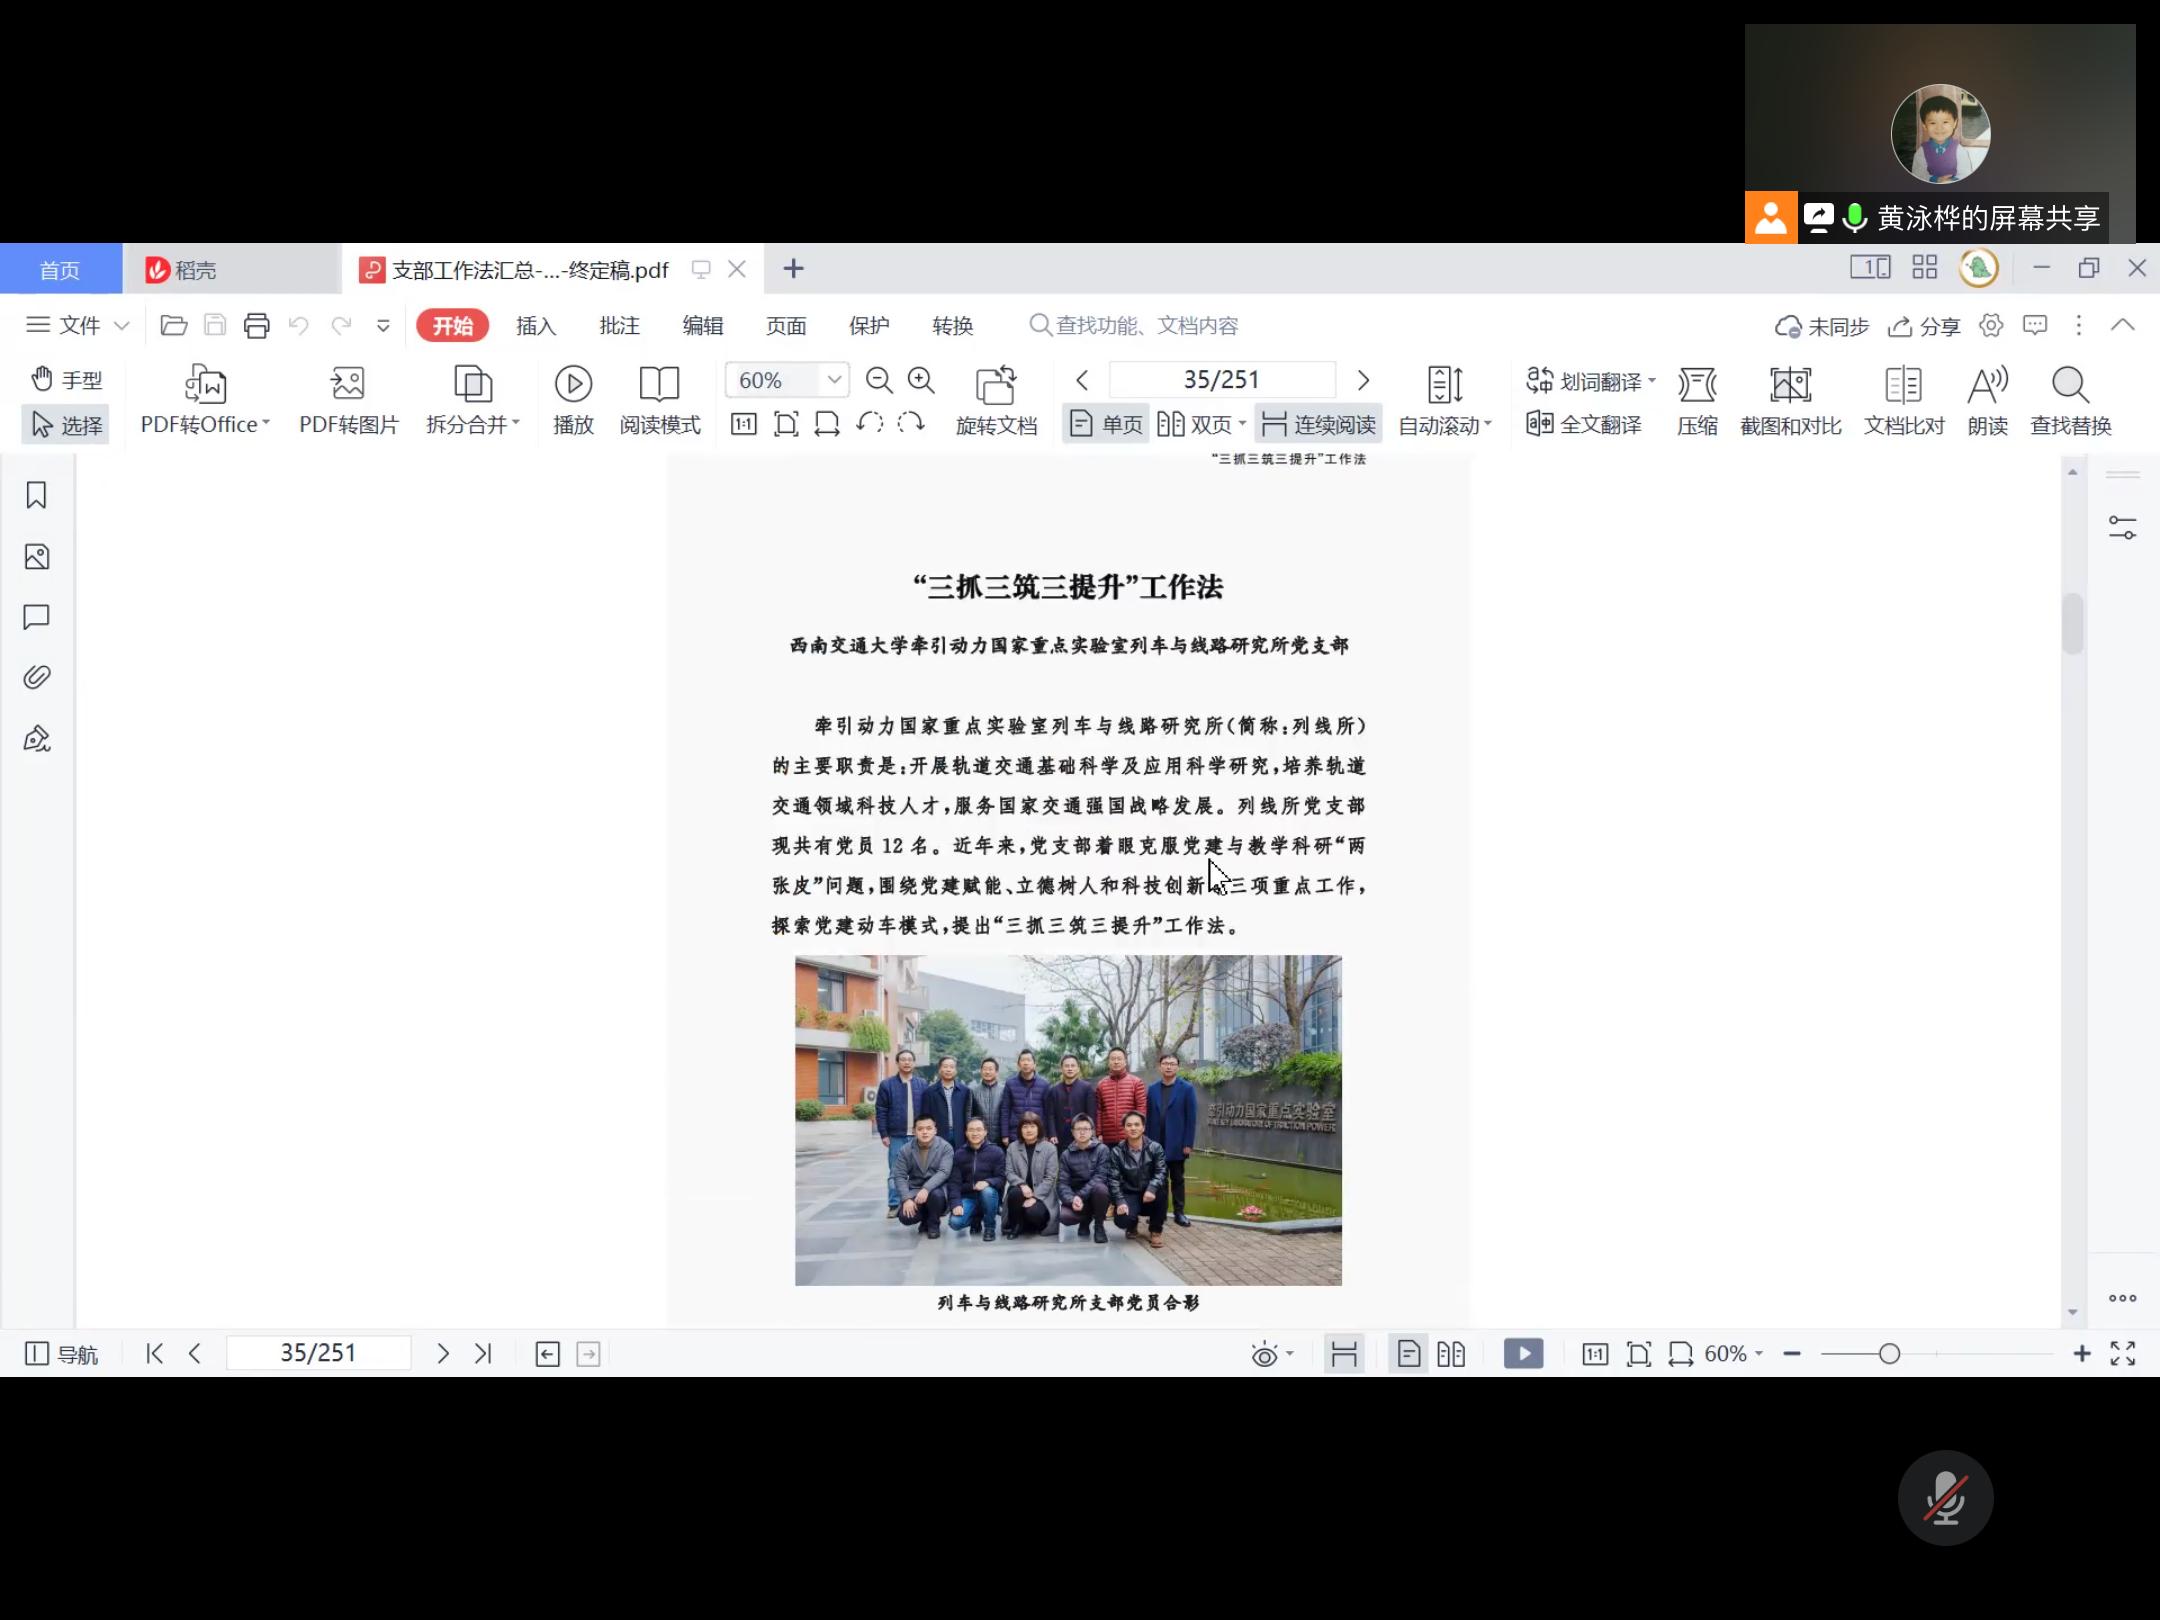
Task: Switch to the 稻壳 tab
Action: pyautogui.click(x=196, y=270)
